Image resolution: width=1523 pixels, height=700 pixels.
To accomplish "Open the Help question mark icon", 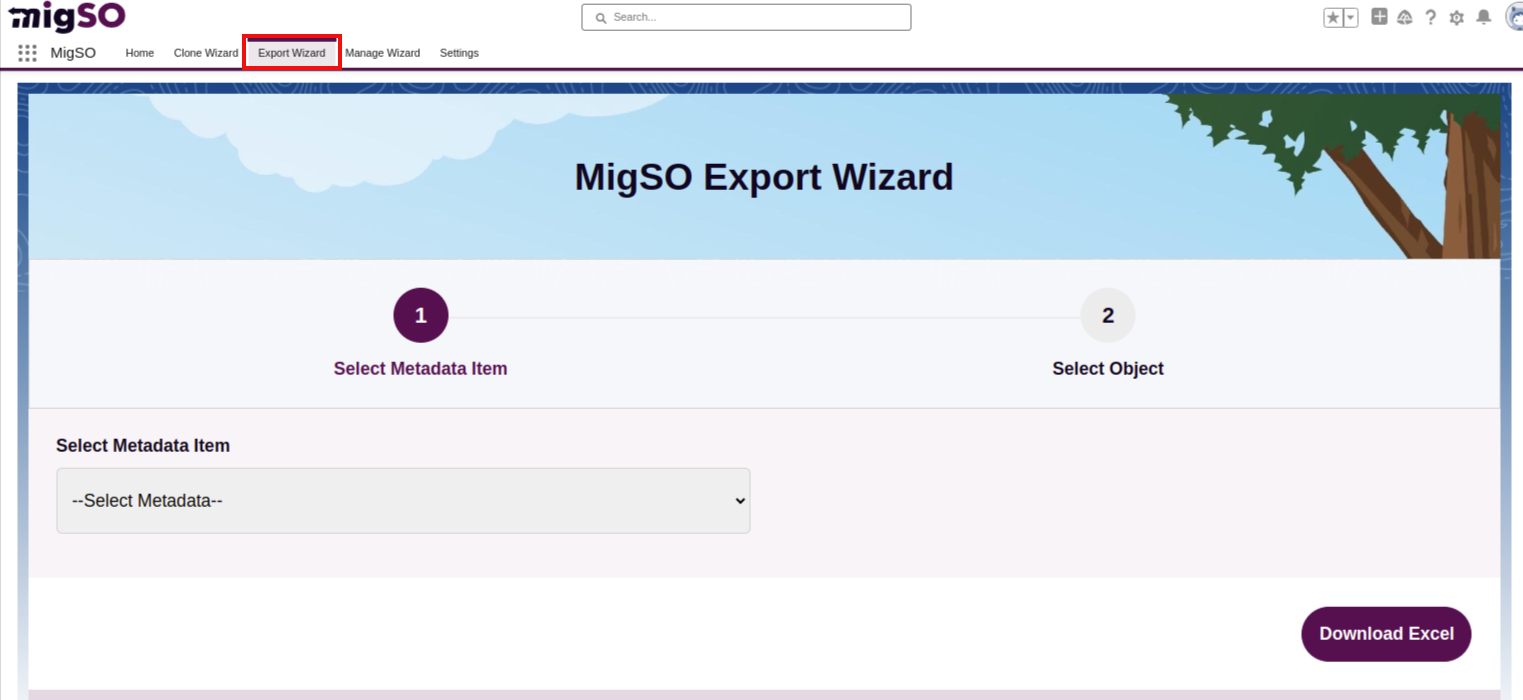I will pos(1431,18).
